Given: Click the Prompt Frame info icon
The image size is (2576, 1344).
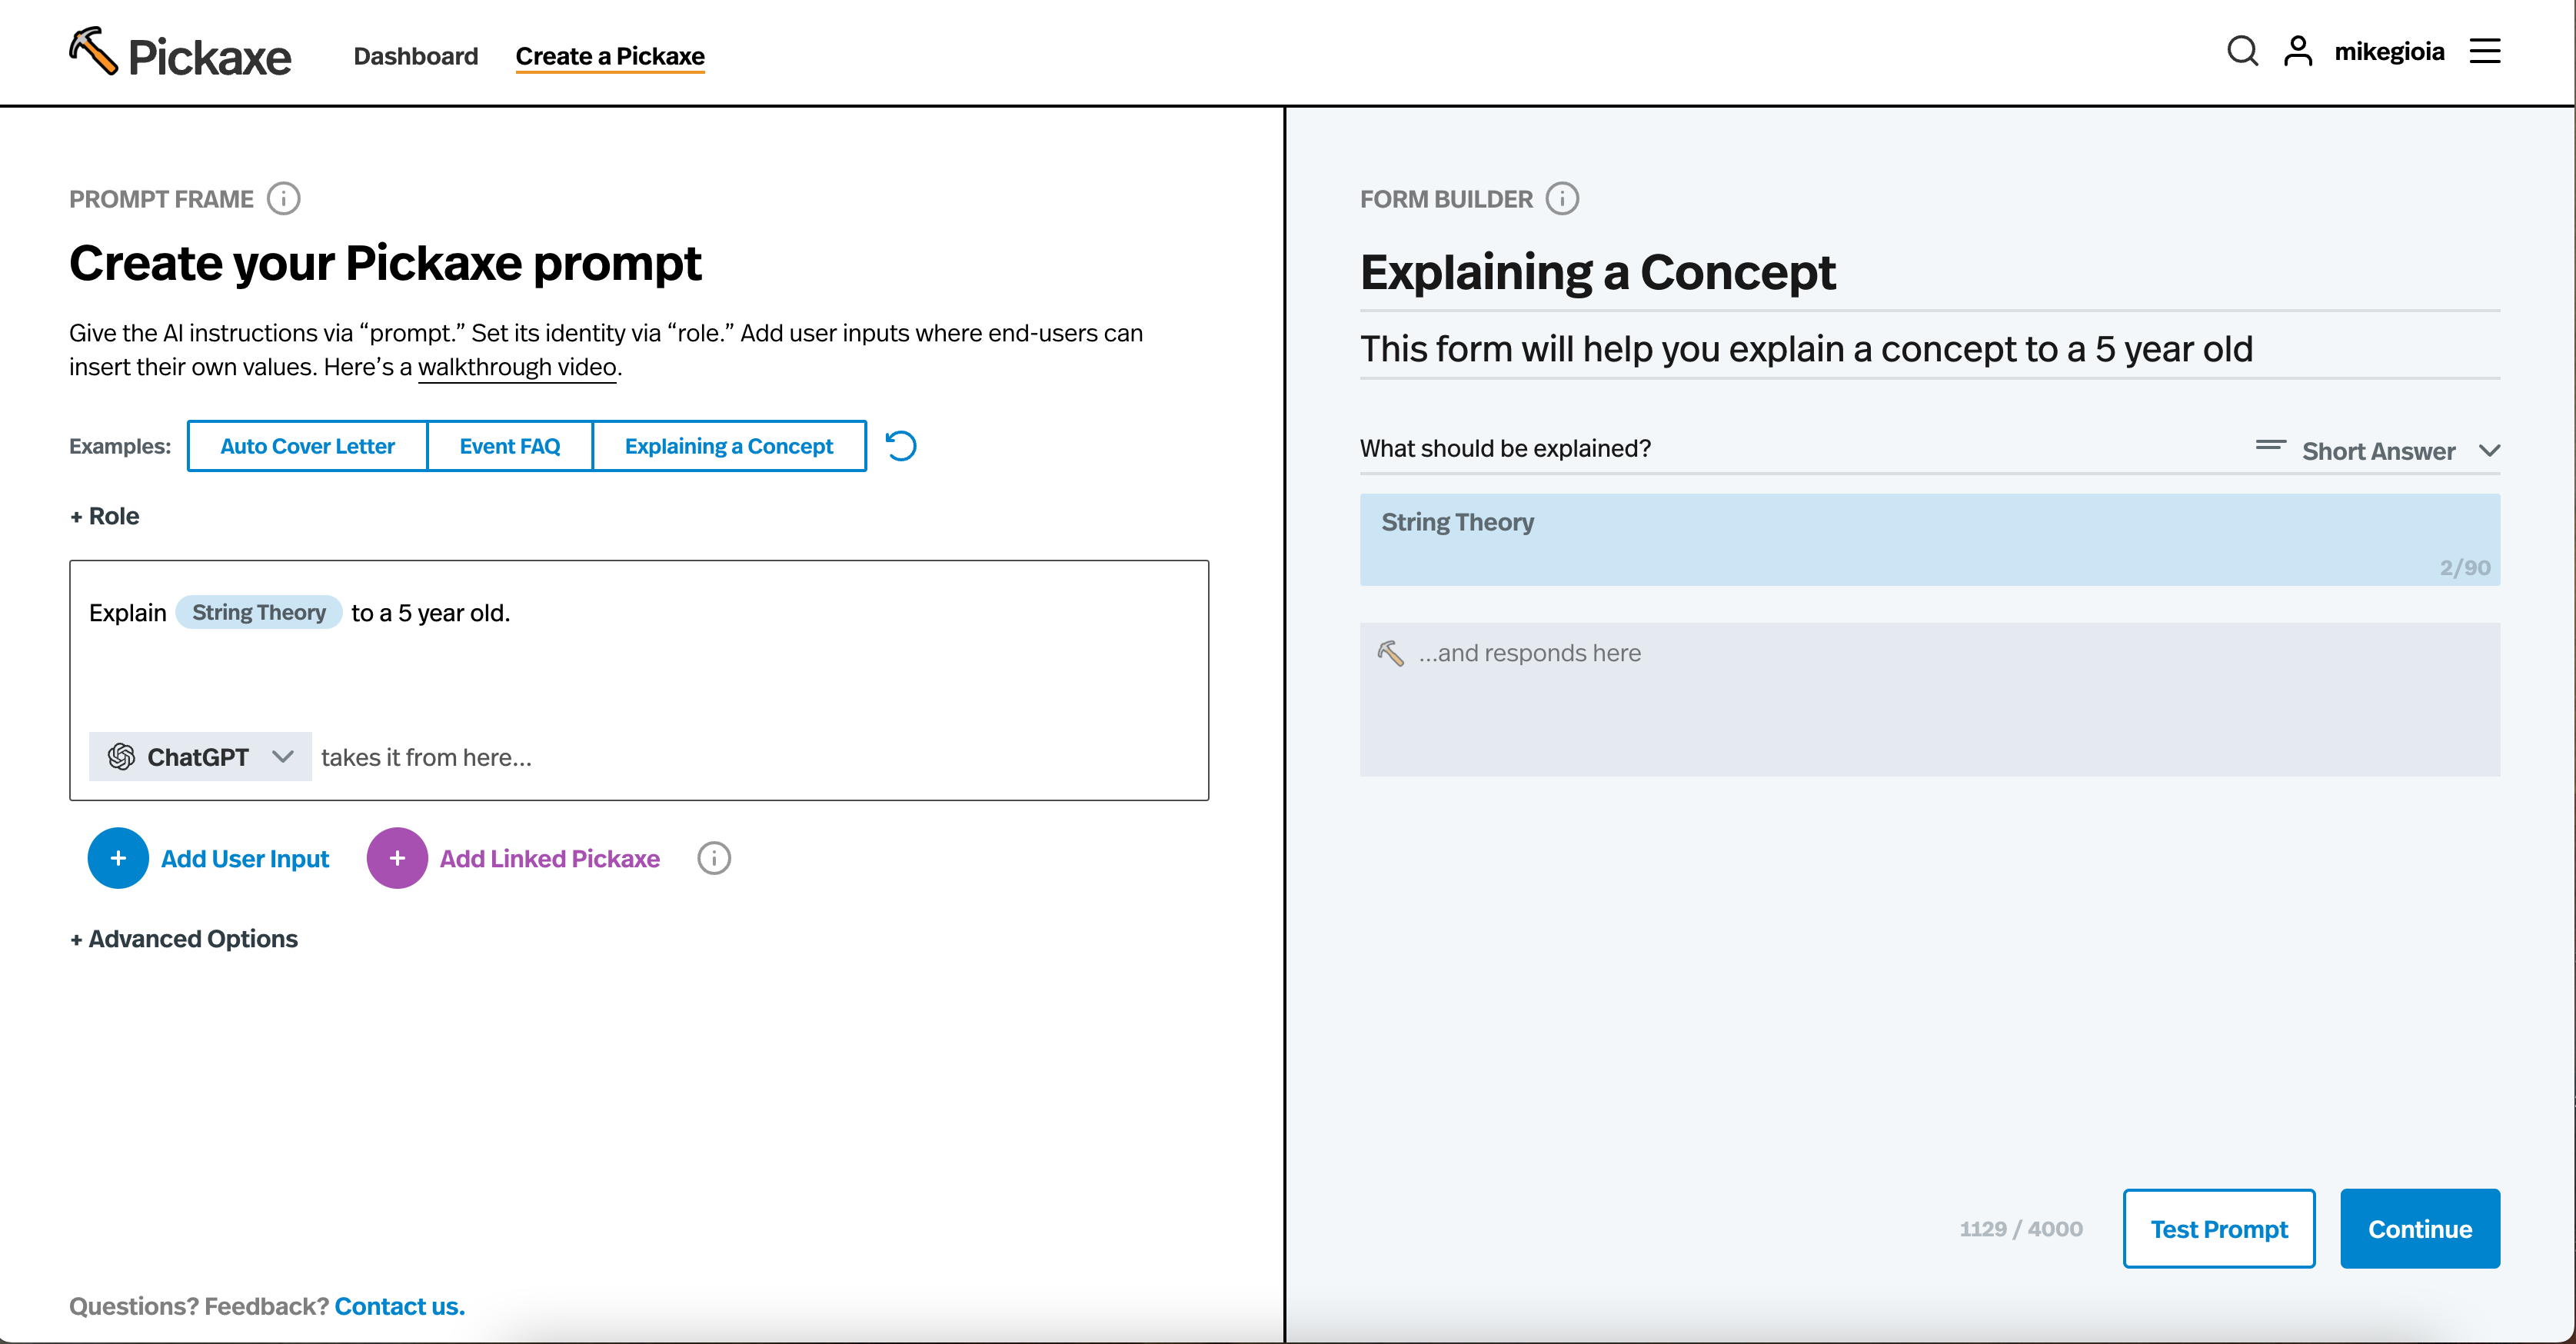Looking at the screenshot, I should point(283,198).
